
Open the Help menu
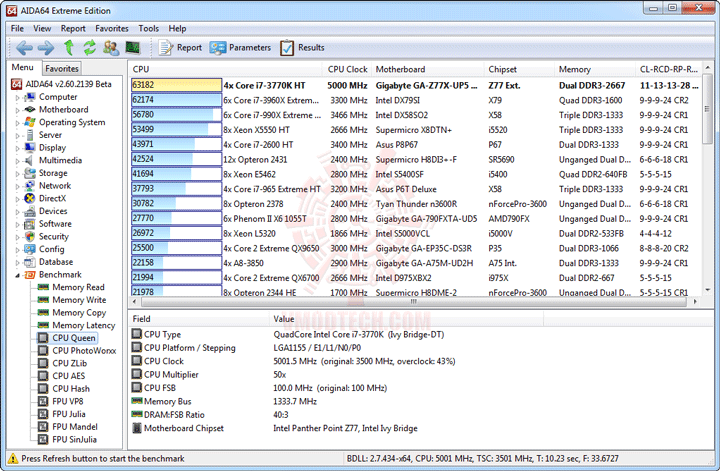pos(177,28)
